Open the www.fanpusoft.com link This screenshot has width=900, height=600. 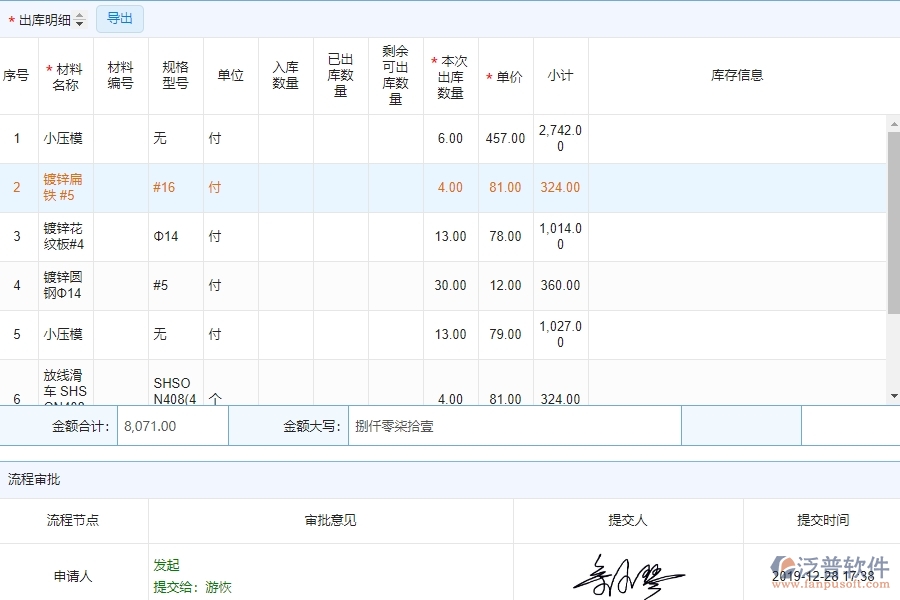(831, 582)
